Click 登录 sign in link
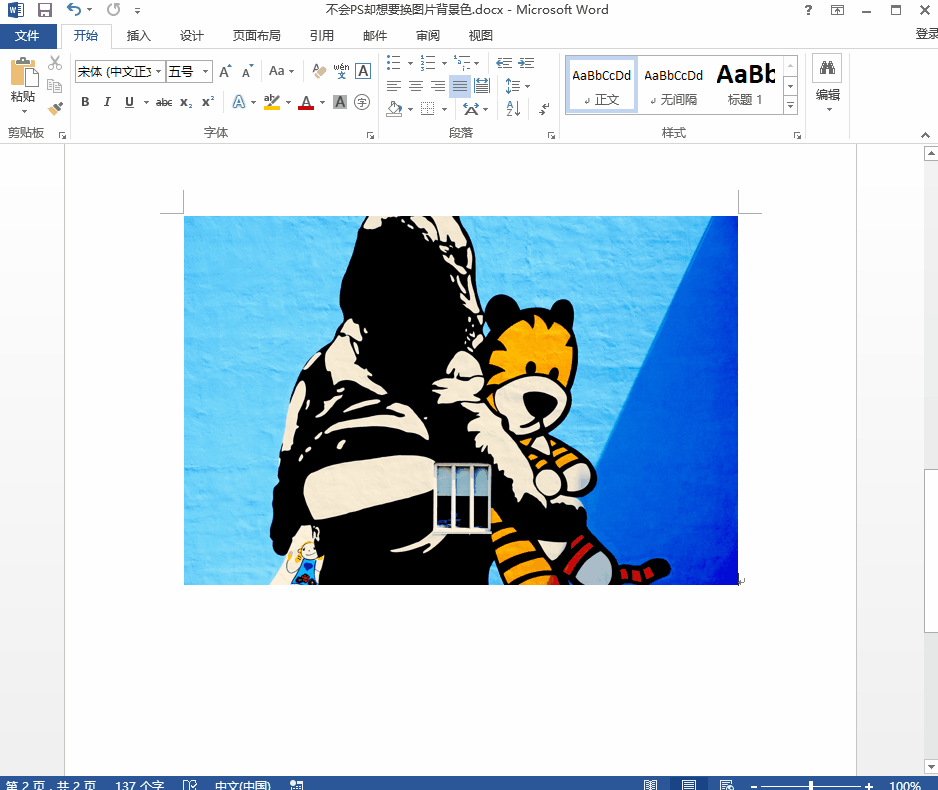Image resolution: width=938 pixels, height=790 pixels. click(926, 33)
